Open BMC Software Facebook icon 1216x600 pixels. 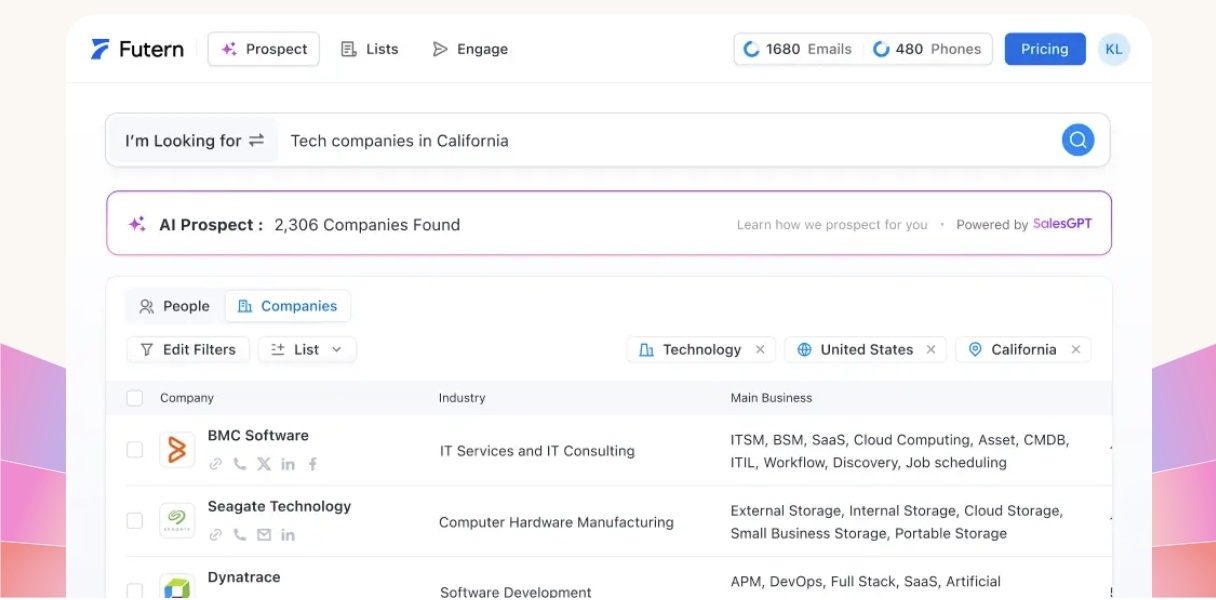point(313,464)
